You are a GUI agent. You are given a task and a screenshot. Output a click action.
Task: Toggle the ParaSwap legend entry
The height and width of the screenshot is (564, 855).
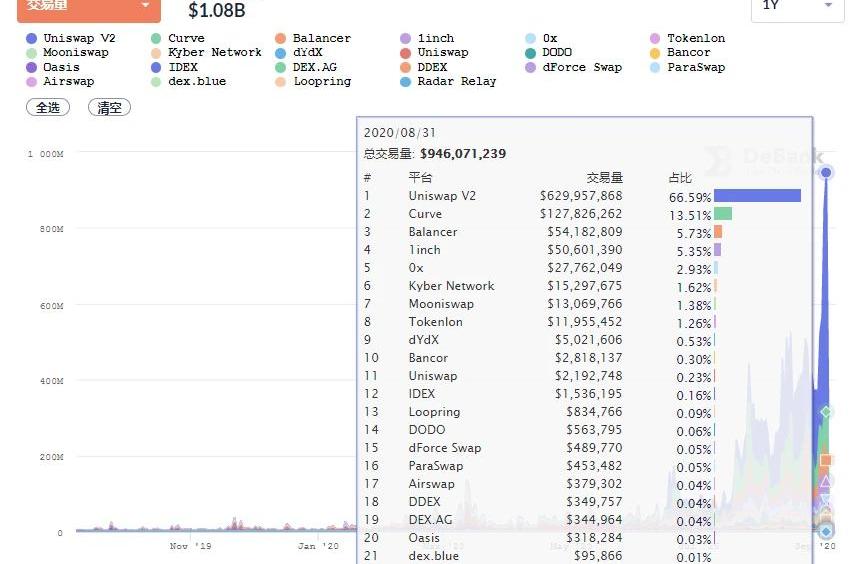pos(655,68)
